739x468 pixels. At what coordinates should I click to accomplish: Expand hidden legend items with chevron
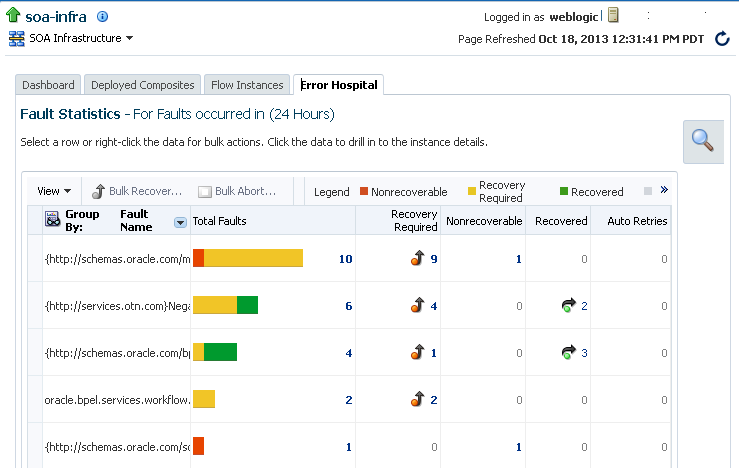(663, 190)
